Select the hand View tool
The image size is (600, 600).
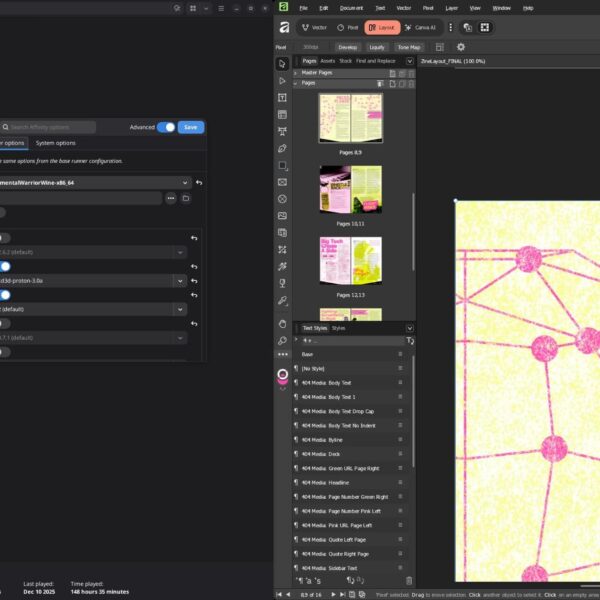pos(283,323)
